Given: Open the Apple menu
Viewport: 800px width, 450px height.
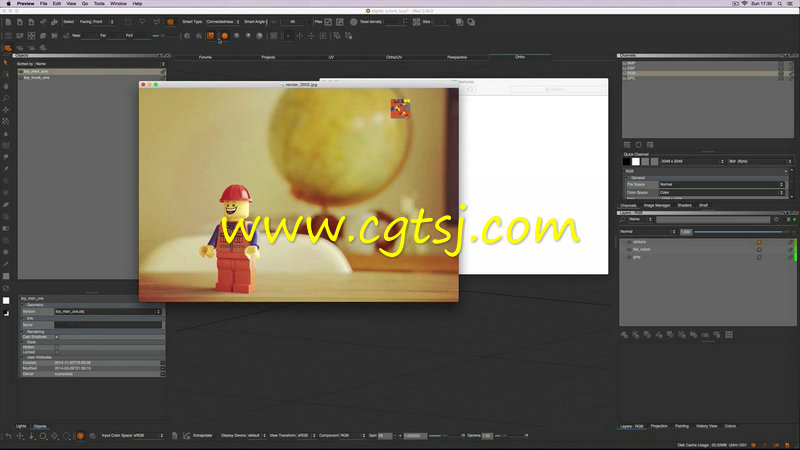Looking at the screenshot, I should [x=9, y=4].
